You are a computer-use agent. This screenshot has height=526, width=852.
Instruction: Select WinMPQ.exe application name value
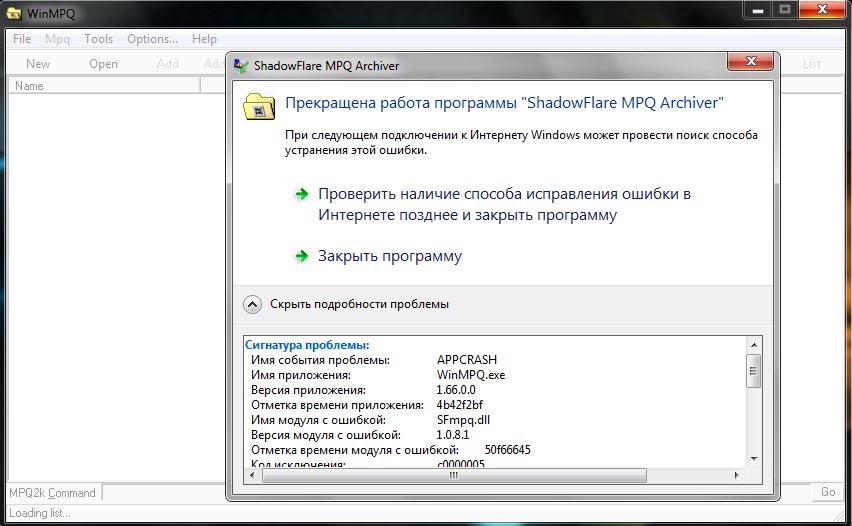click(471, 375)
